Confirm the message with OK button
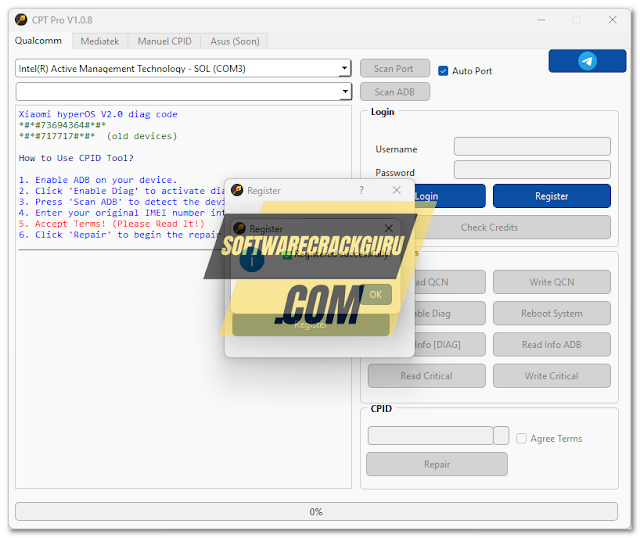 coord(376,294)
